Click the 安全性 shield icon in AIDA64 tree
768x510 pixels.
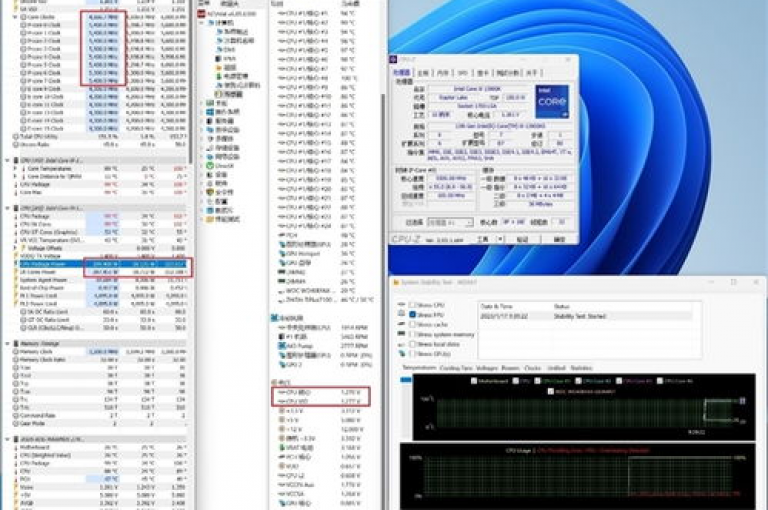tap(210, 192)
